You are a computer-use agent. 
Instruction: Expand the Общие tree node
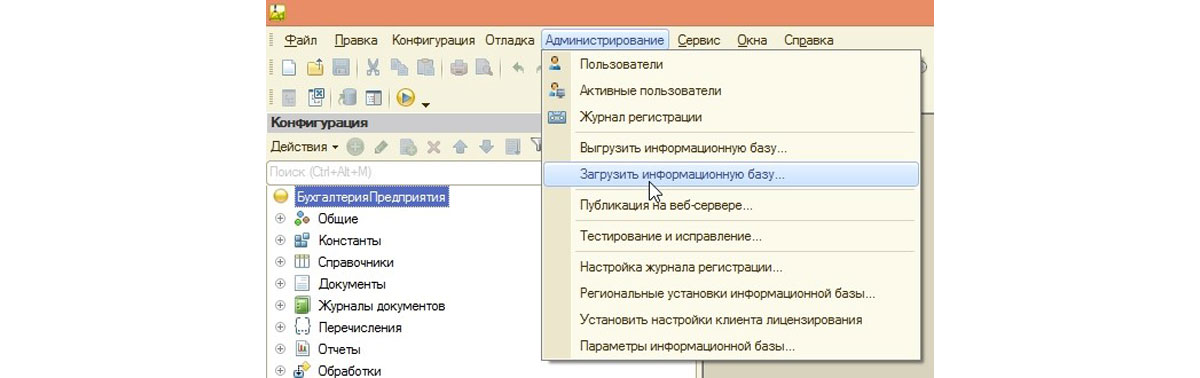tap(280, 219)
